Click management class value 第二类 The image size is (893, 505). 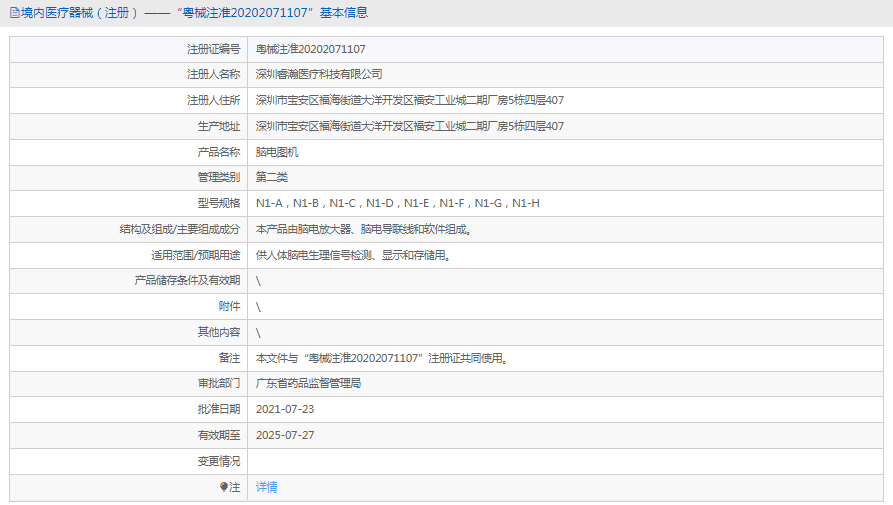coord(272,178)
